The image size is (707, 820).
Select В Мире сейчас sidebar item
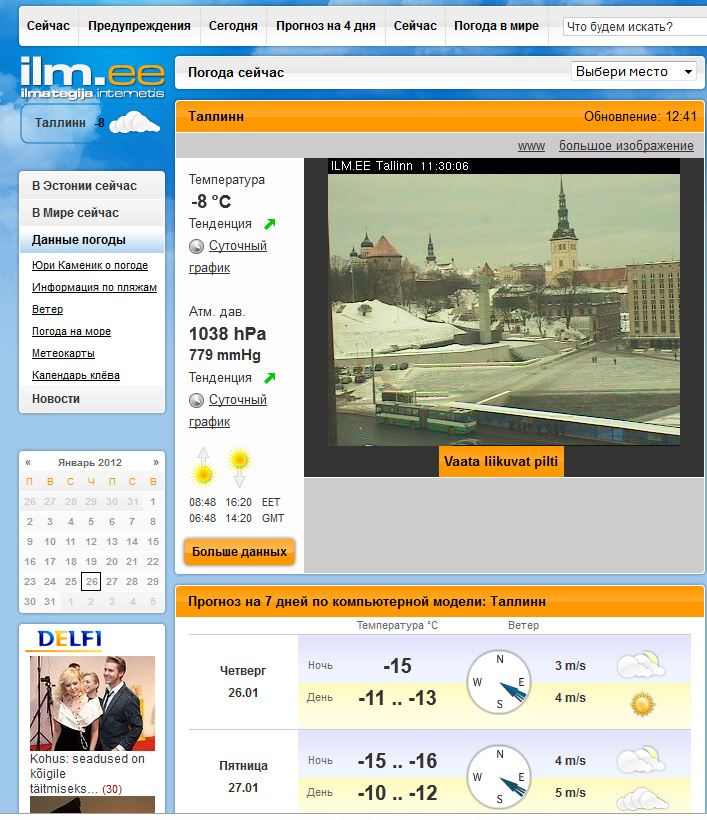92,213
